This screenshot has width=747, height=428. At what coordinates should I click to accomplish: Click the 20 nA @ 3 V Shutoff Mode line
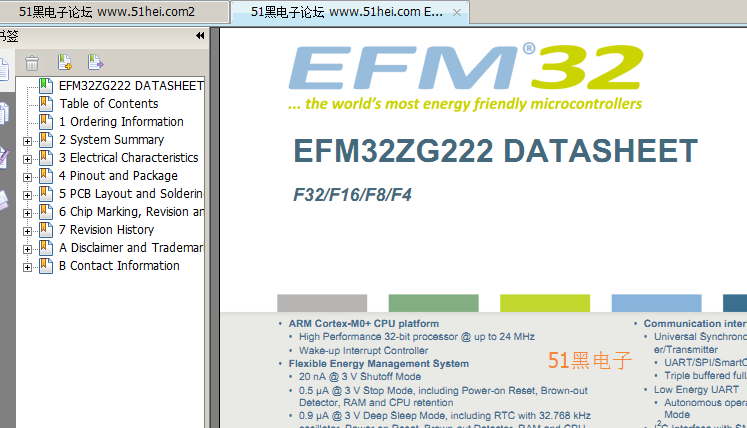(360, 377)
